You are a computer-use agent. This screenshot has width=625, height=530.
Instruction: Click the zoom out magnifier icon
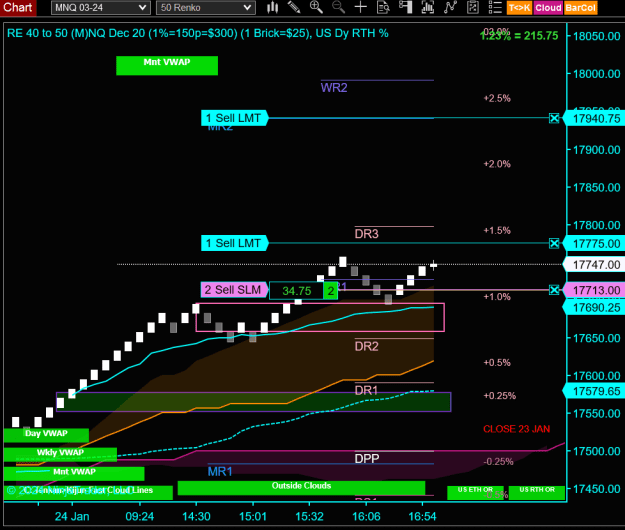338,8
